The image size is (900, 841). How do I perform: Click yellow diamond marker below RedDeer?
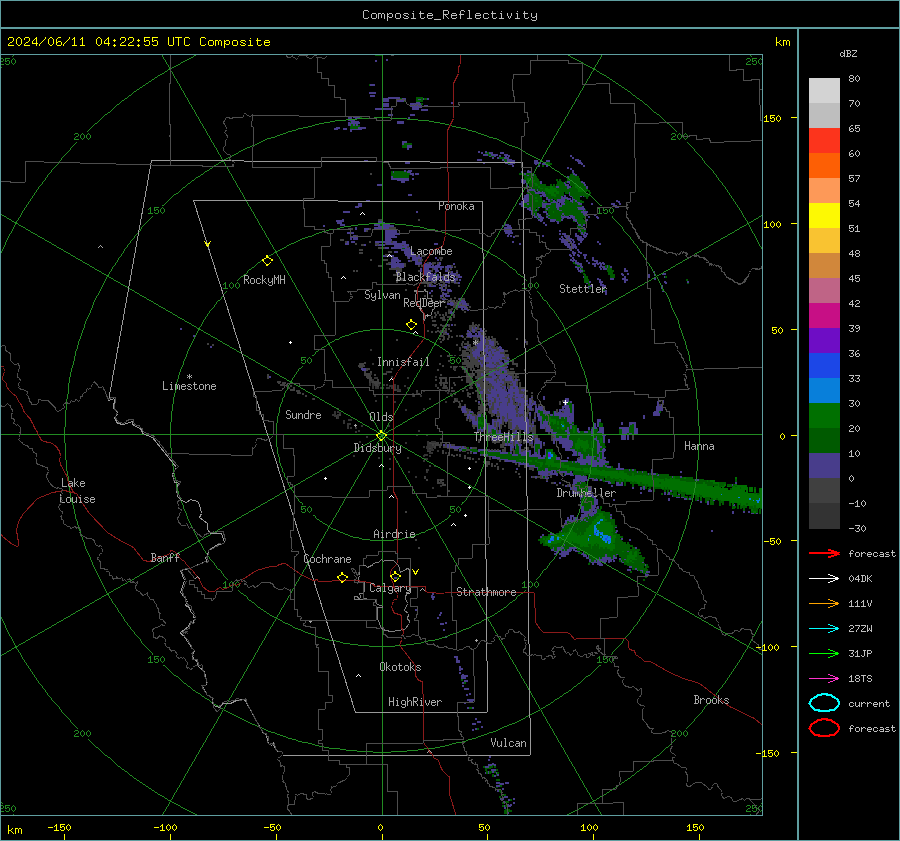(x=411, y=325)
